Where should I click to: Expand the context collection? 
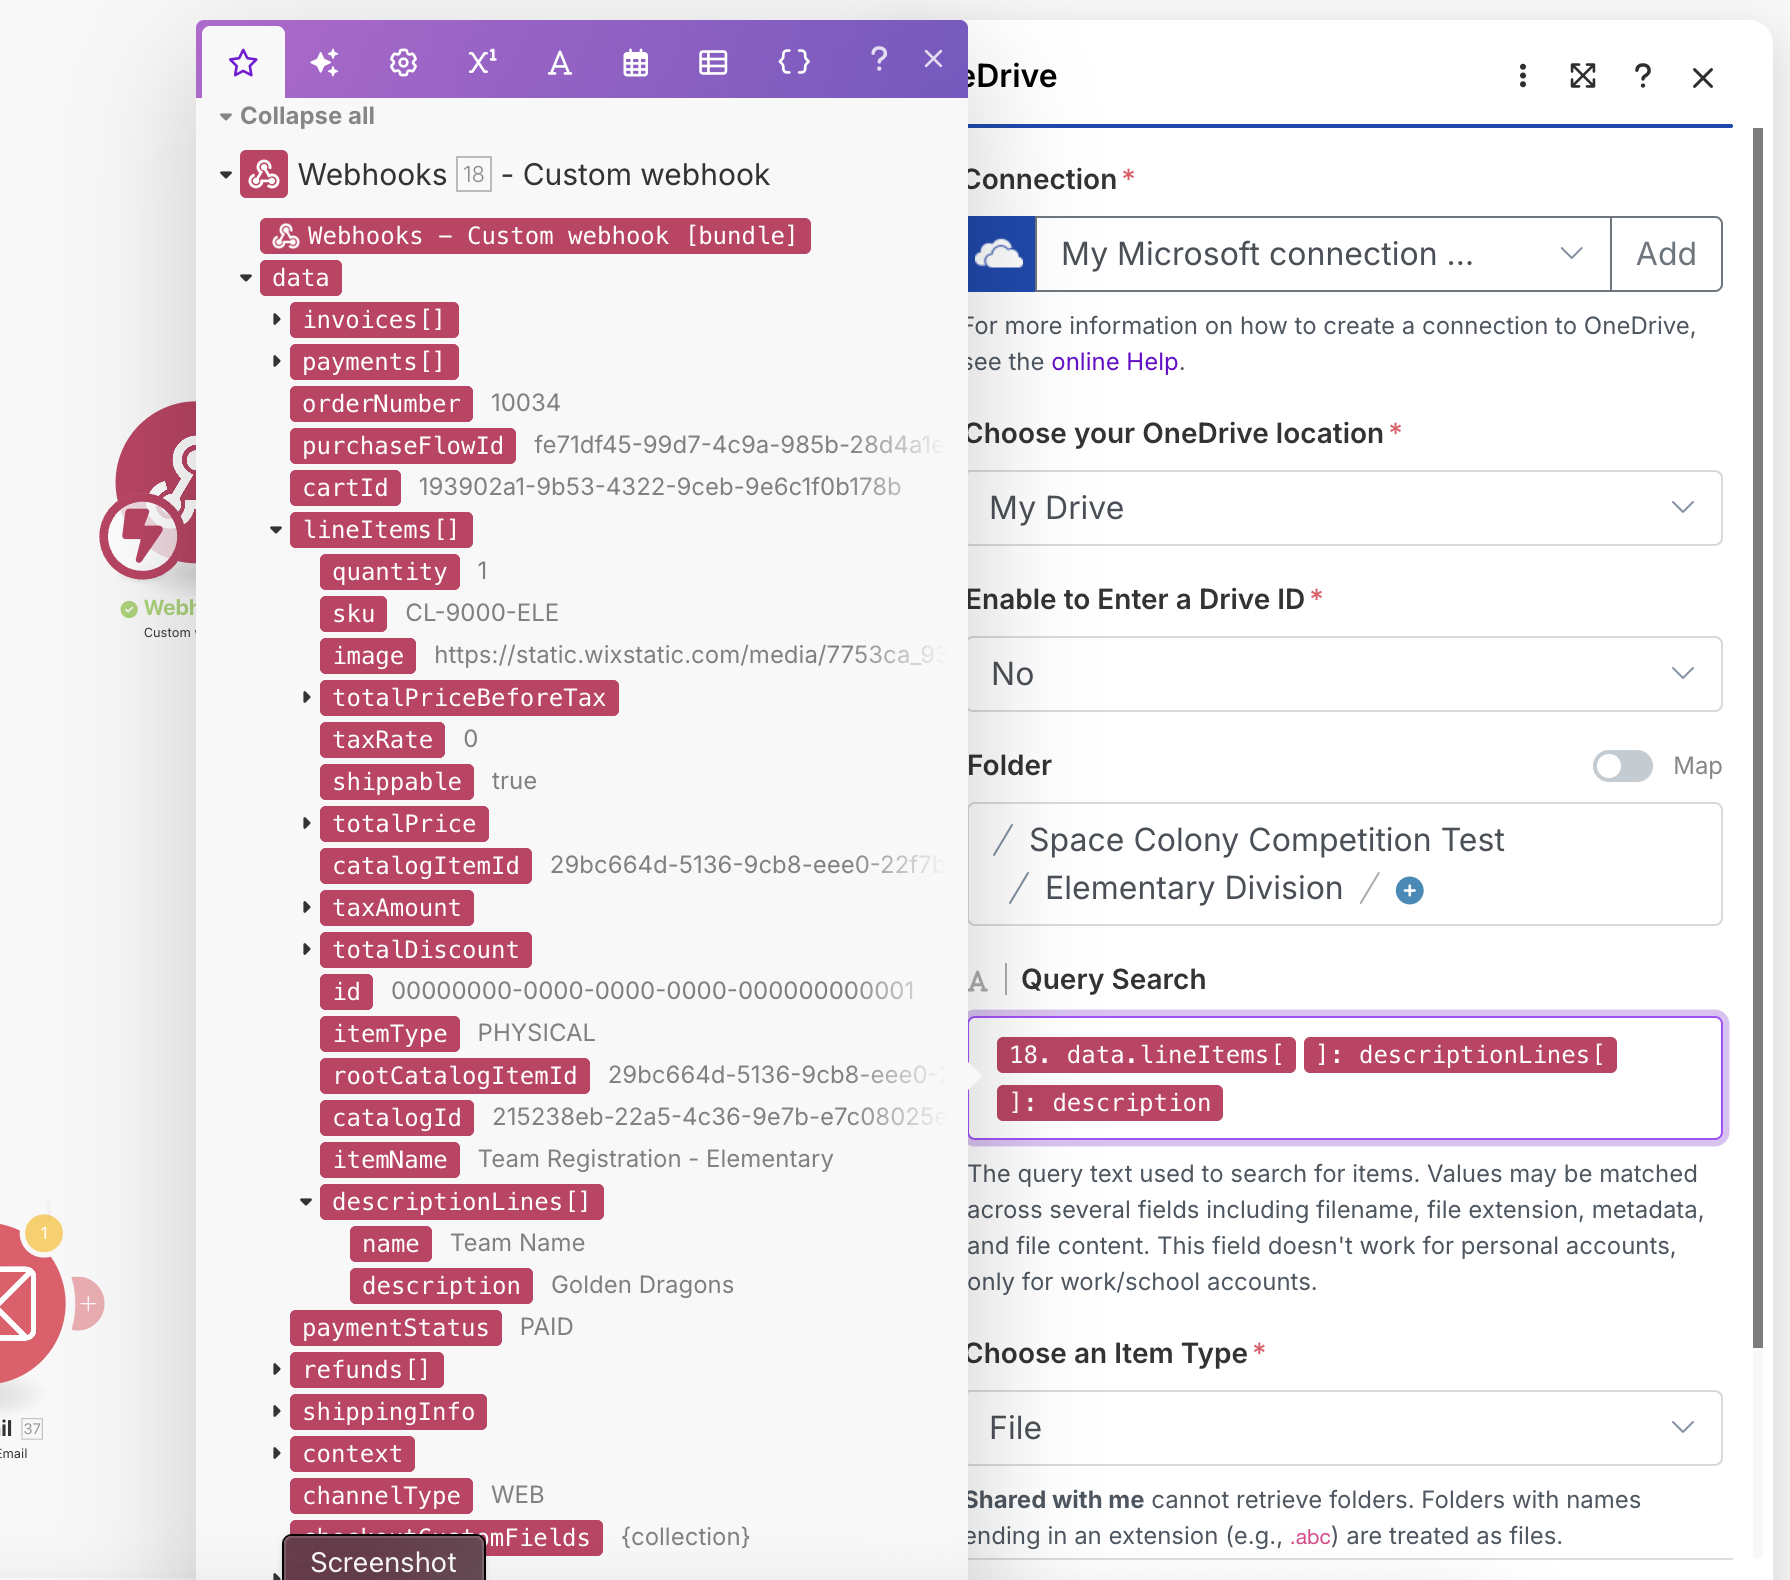pyautogui.click(x=277, y=1454)
